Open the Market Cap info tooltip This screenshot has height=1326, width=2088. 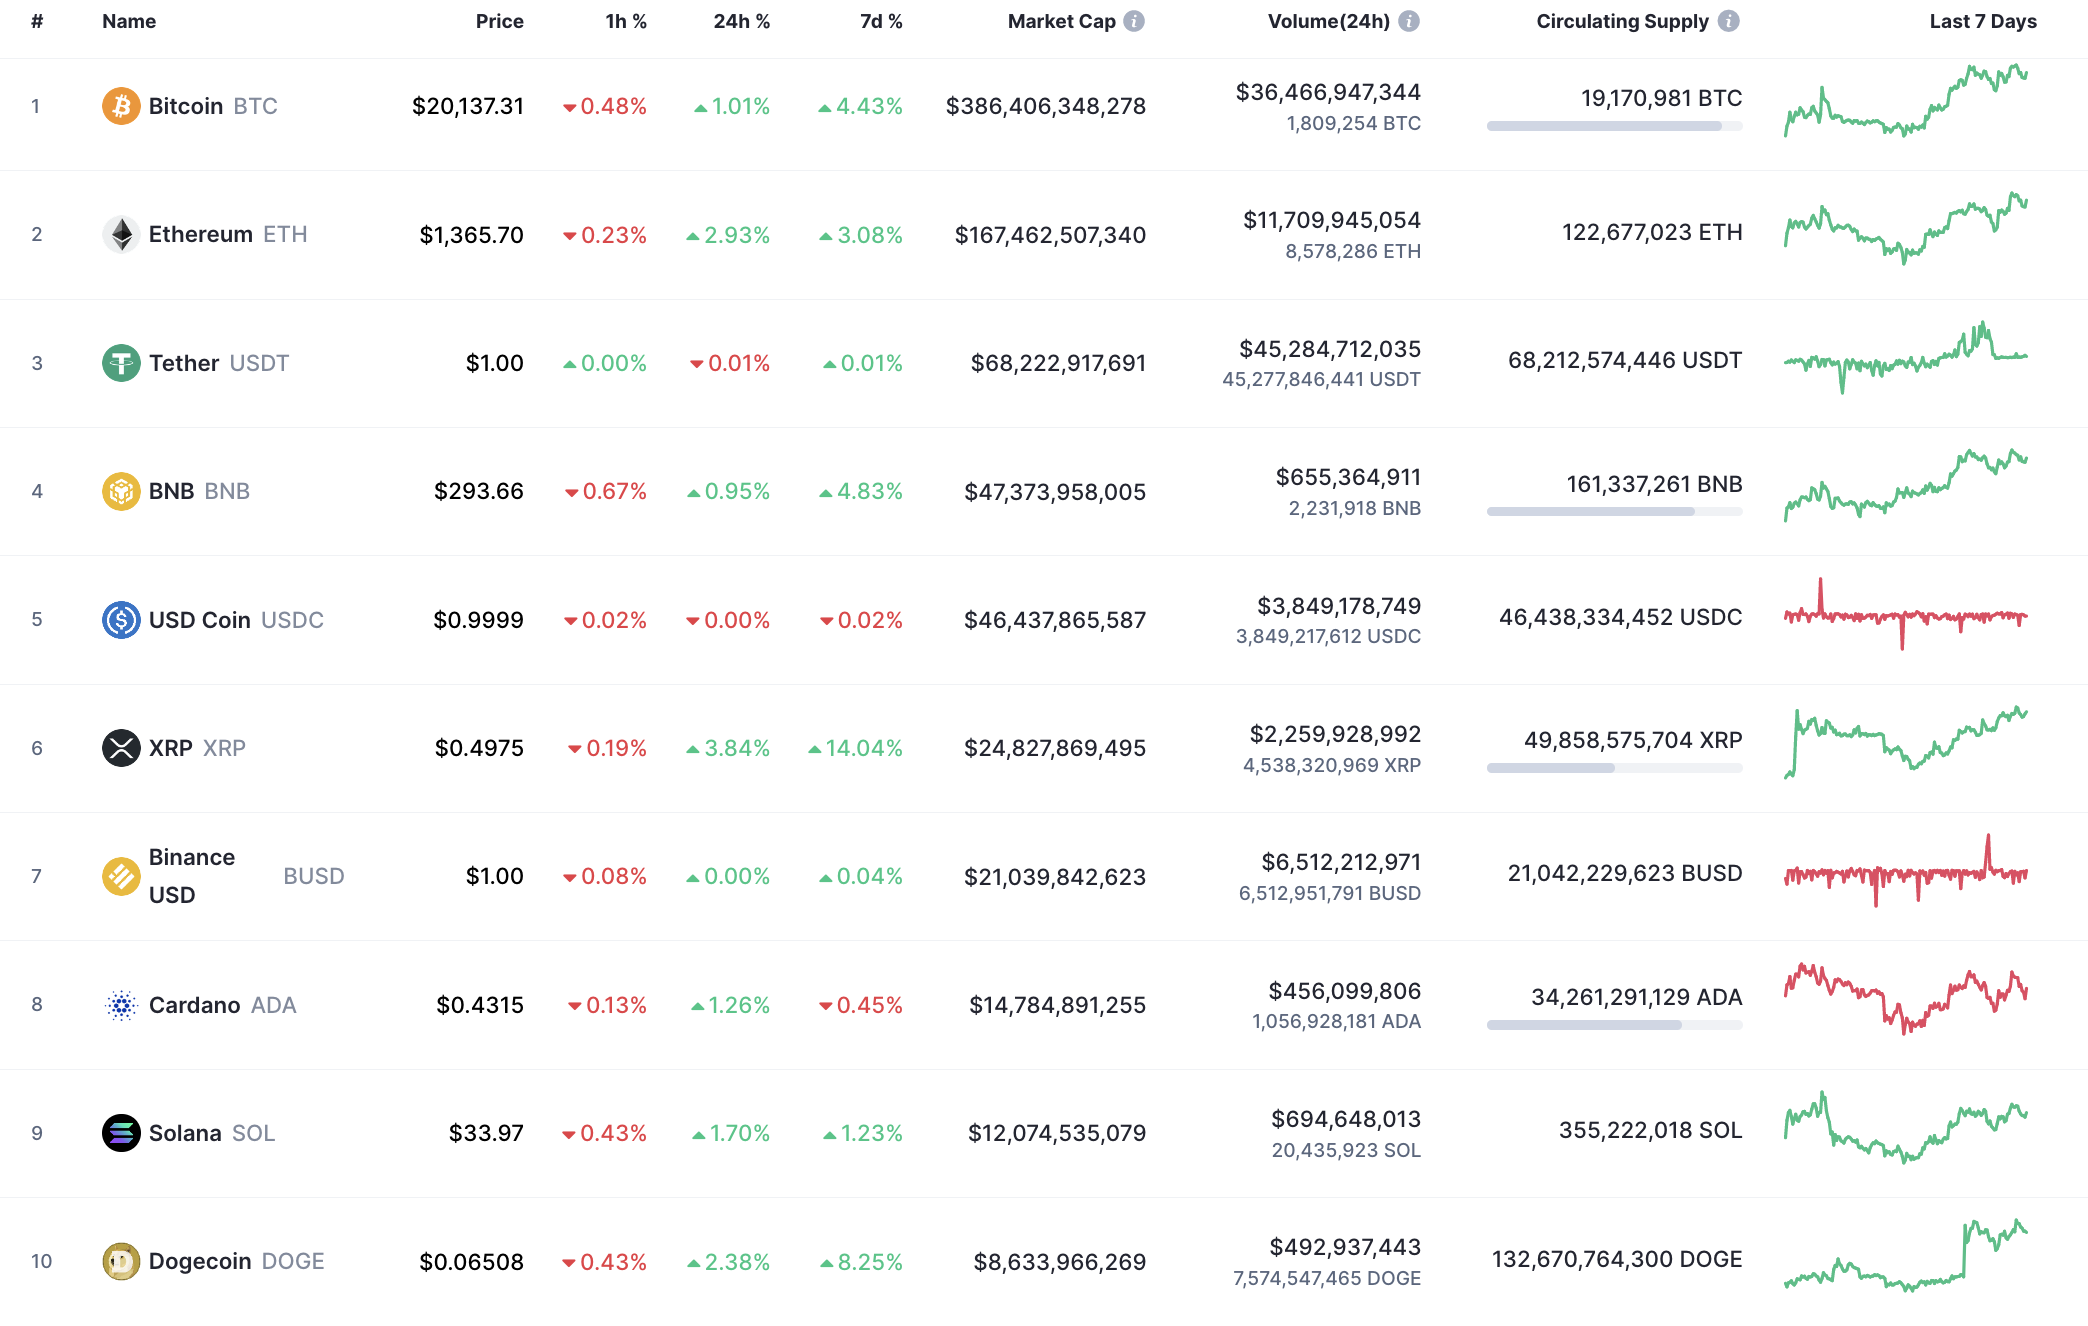1133,20
